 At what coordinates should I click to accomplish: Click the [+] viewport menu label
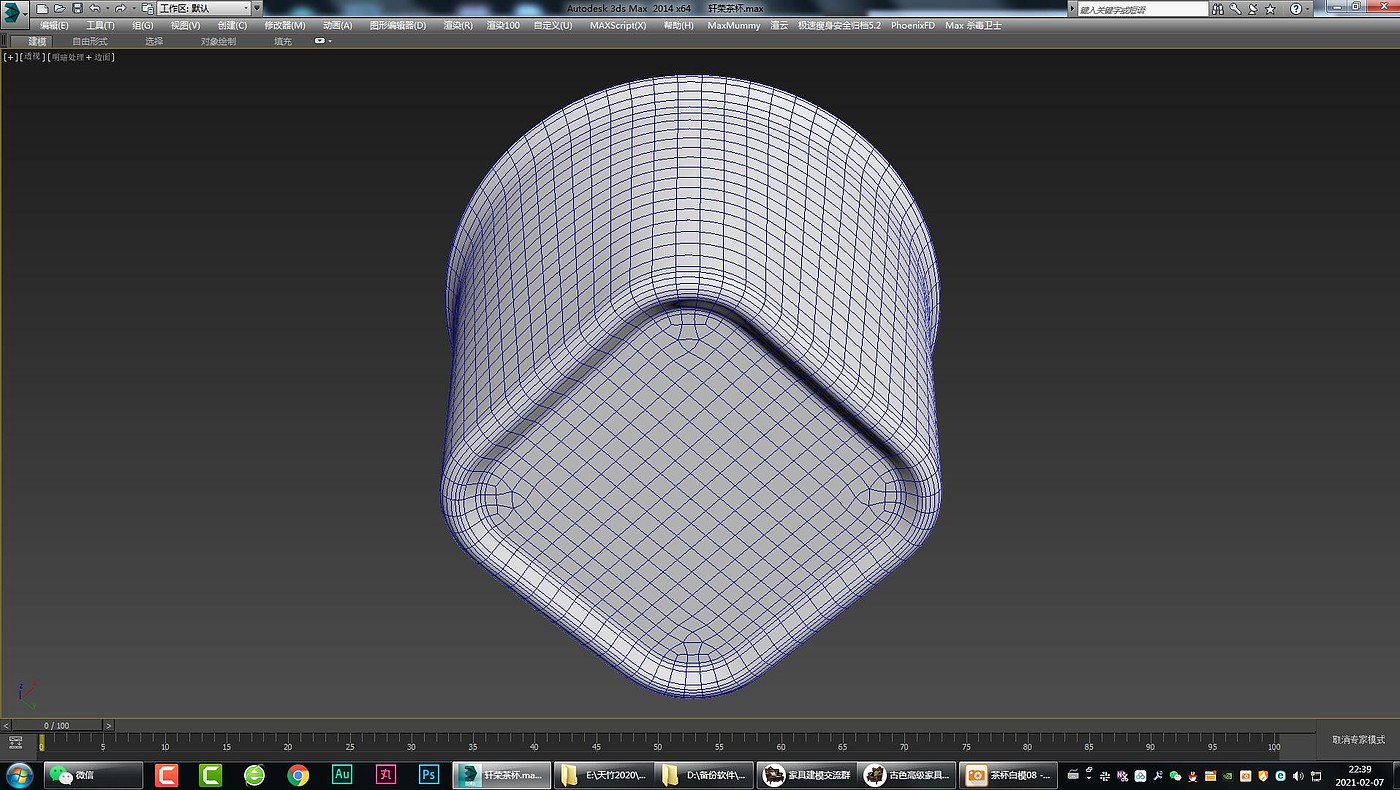(10, 57)
